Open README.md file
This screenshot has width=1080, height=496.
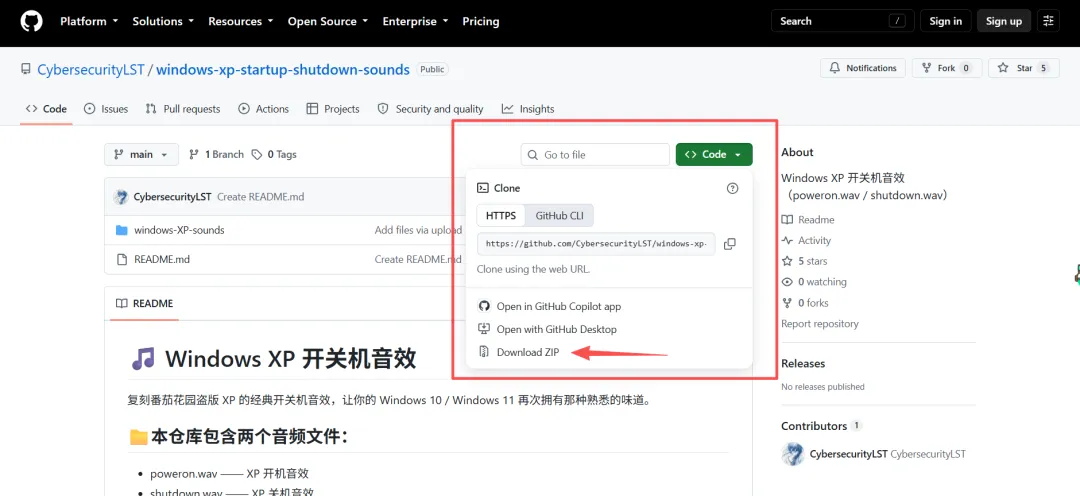(x=162, y=260)
